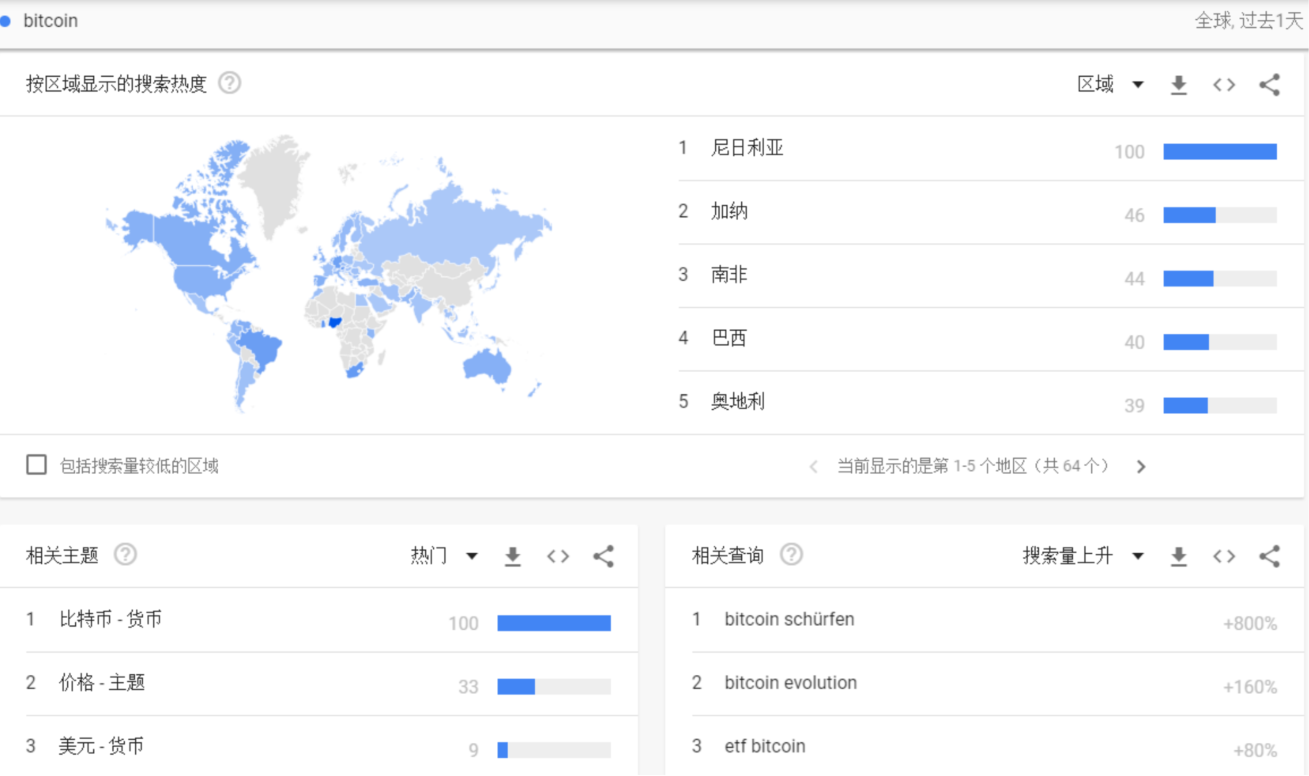This screenshot has height=776, width=1309.
Task: Click the 巴西 blue progress bar
Action: tap(1186, 342)
